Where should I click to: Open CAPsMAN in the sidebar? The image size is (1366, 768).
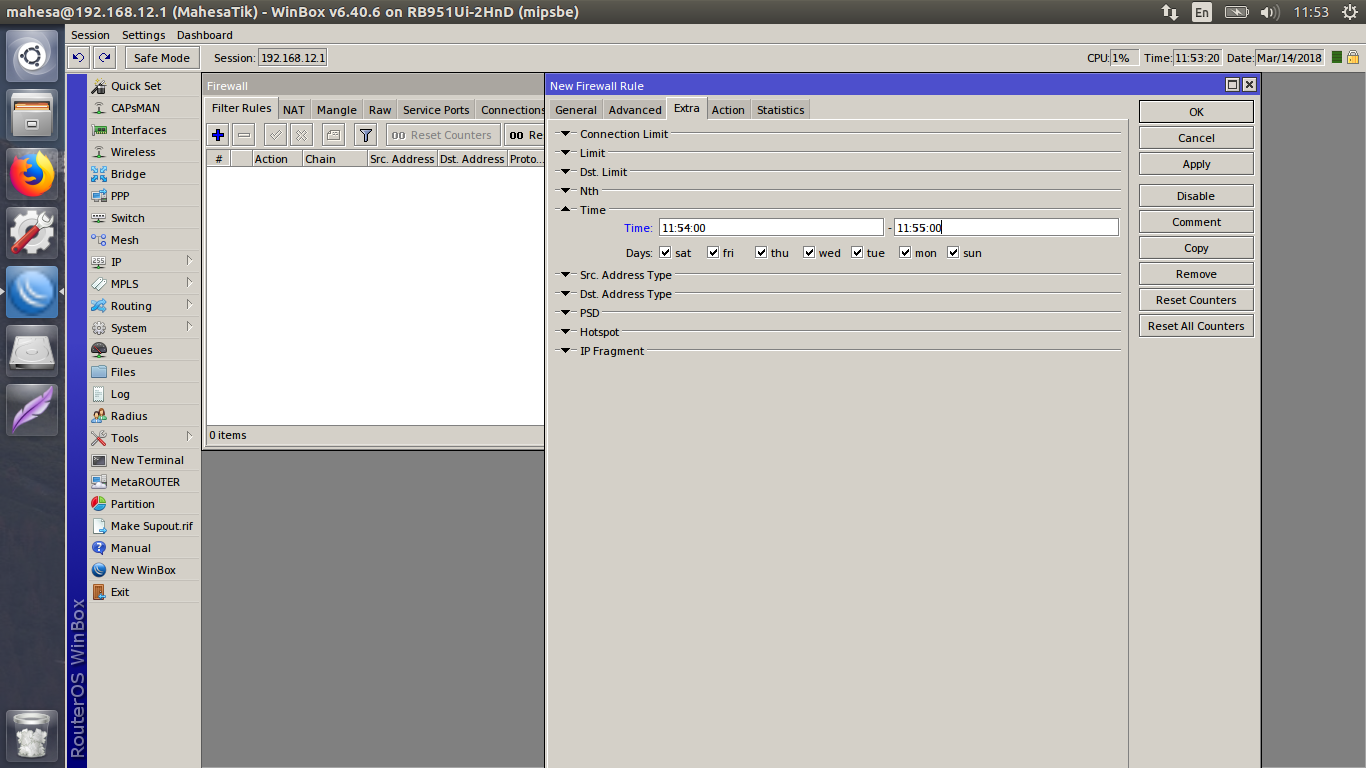pos(135,108)
